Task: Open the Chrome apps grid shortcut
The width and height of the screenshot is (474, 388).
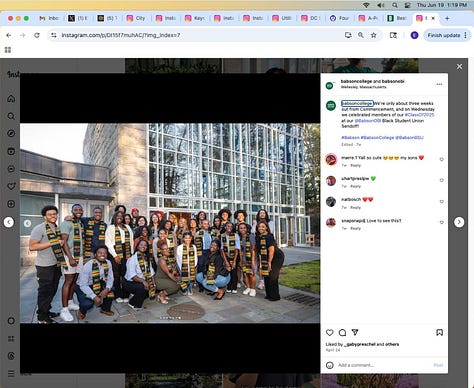Action: [x=8, y=50]
